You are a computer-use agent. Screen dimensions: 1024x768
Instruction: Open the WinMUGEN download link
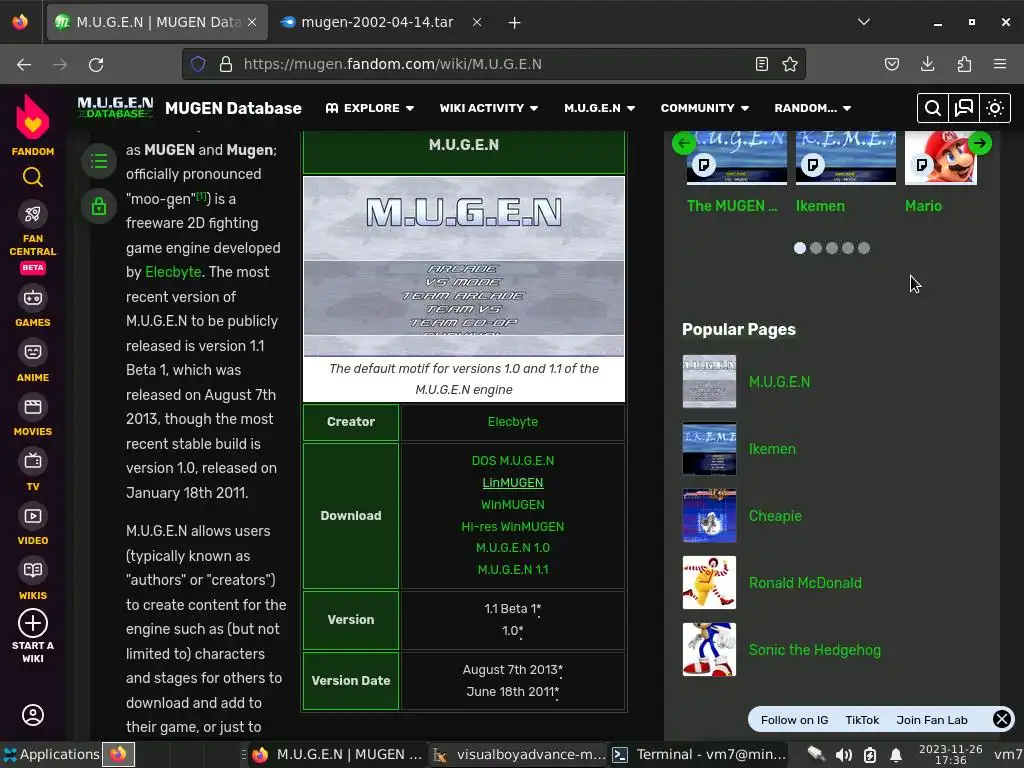(513, 505)
